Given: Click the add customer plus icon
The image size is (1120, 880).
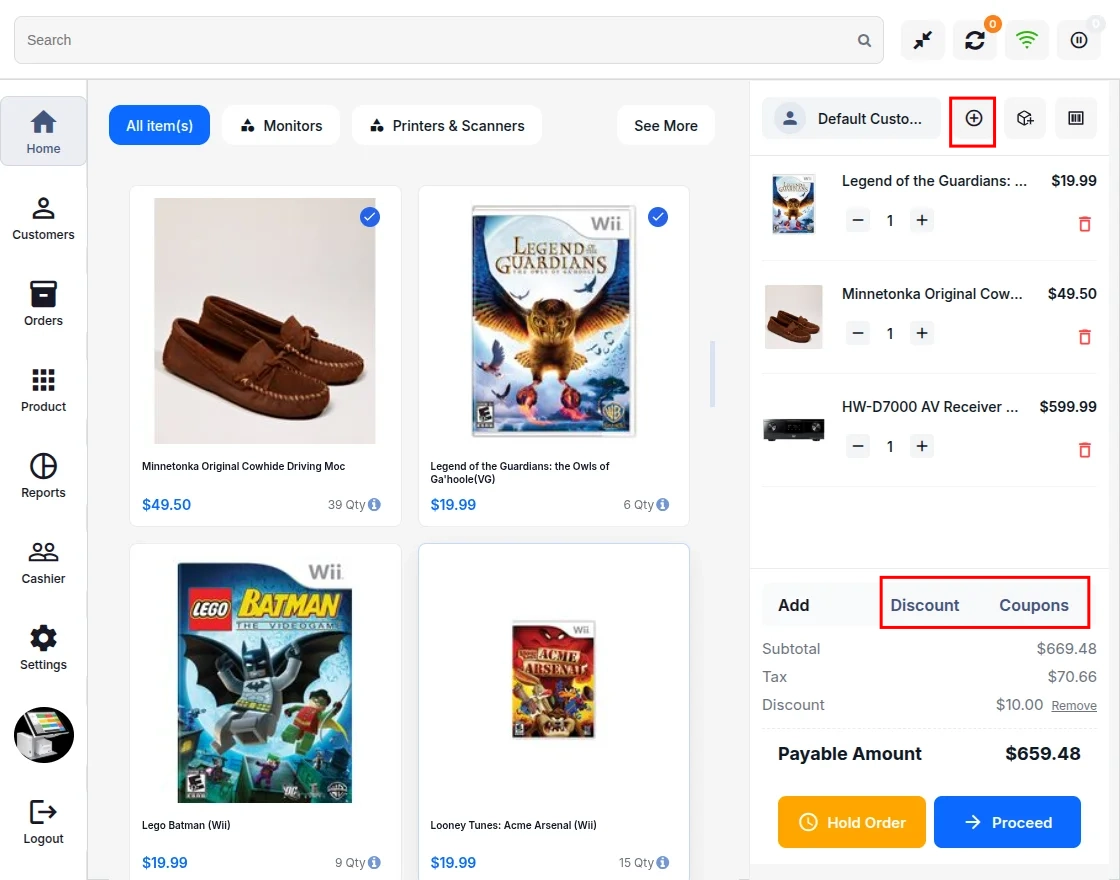Looking at the screenshot, I should click(974, 119).
